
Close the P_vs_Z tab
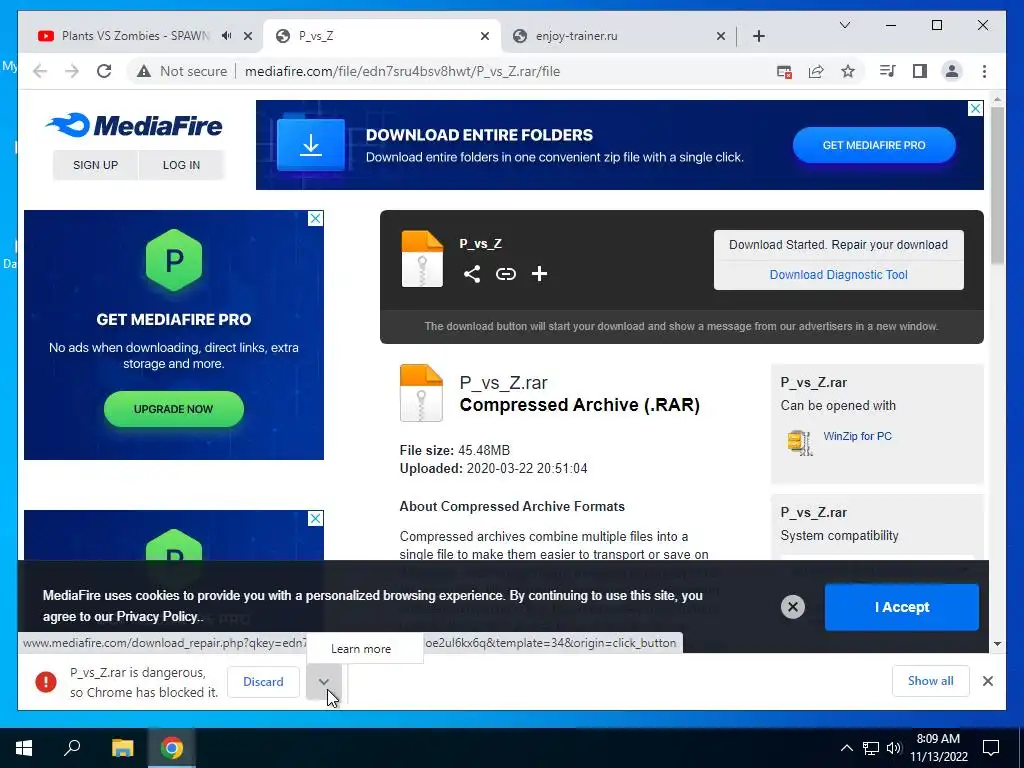click(x=485, y=36)
